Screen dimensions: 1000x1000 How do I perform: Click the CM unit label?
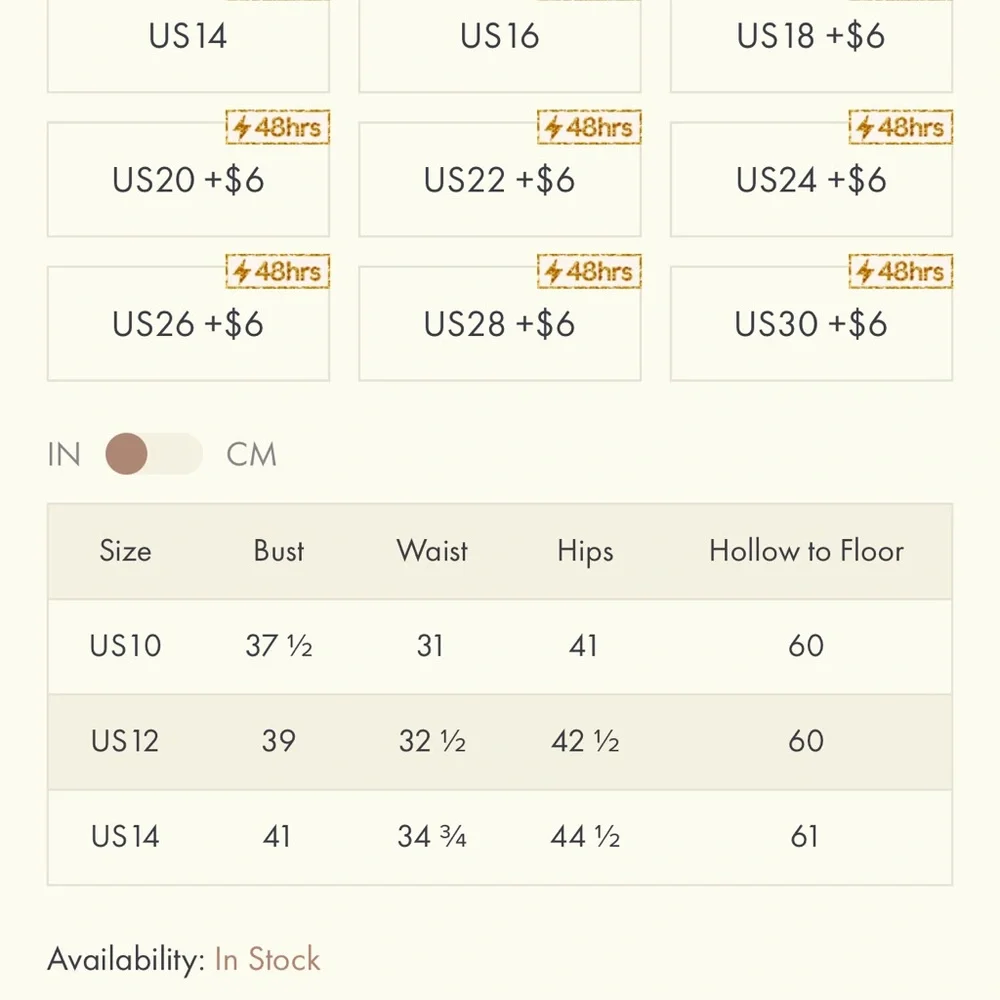pyautogui.click(x=251, y=455)
